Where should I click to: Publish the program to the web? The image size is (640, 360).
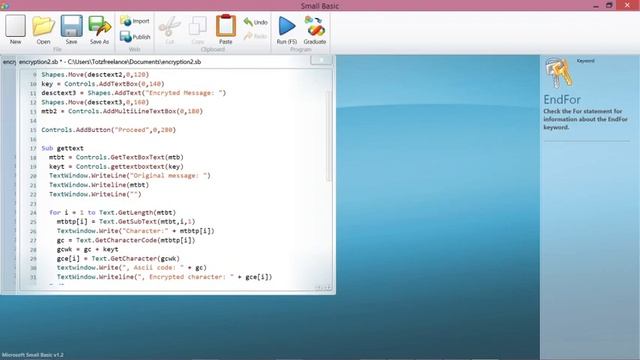(135, 37)
